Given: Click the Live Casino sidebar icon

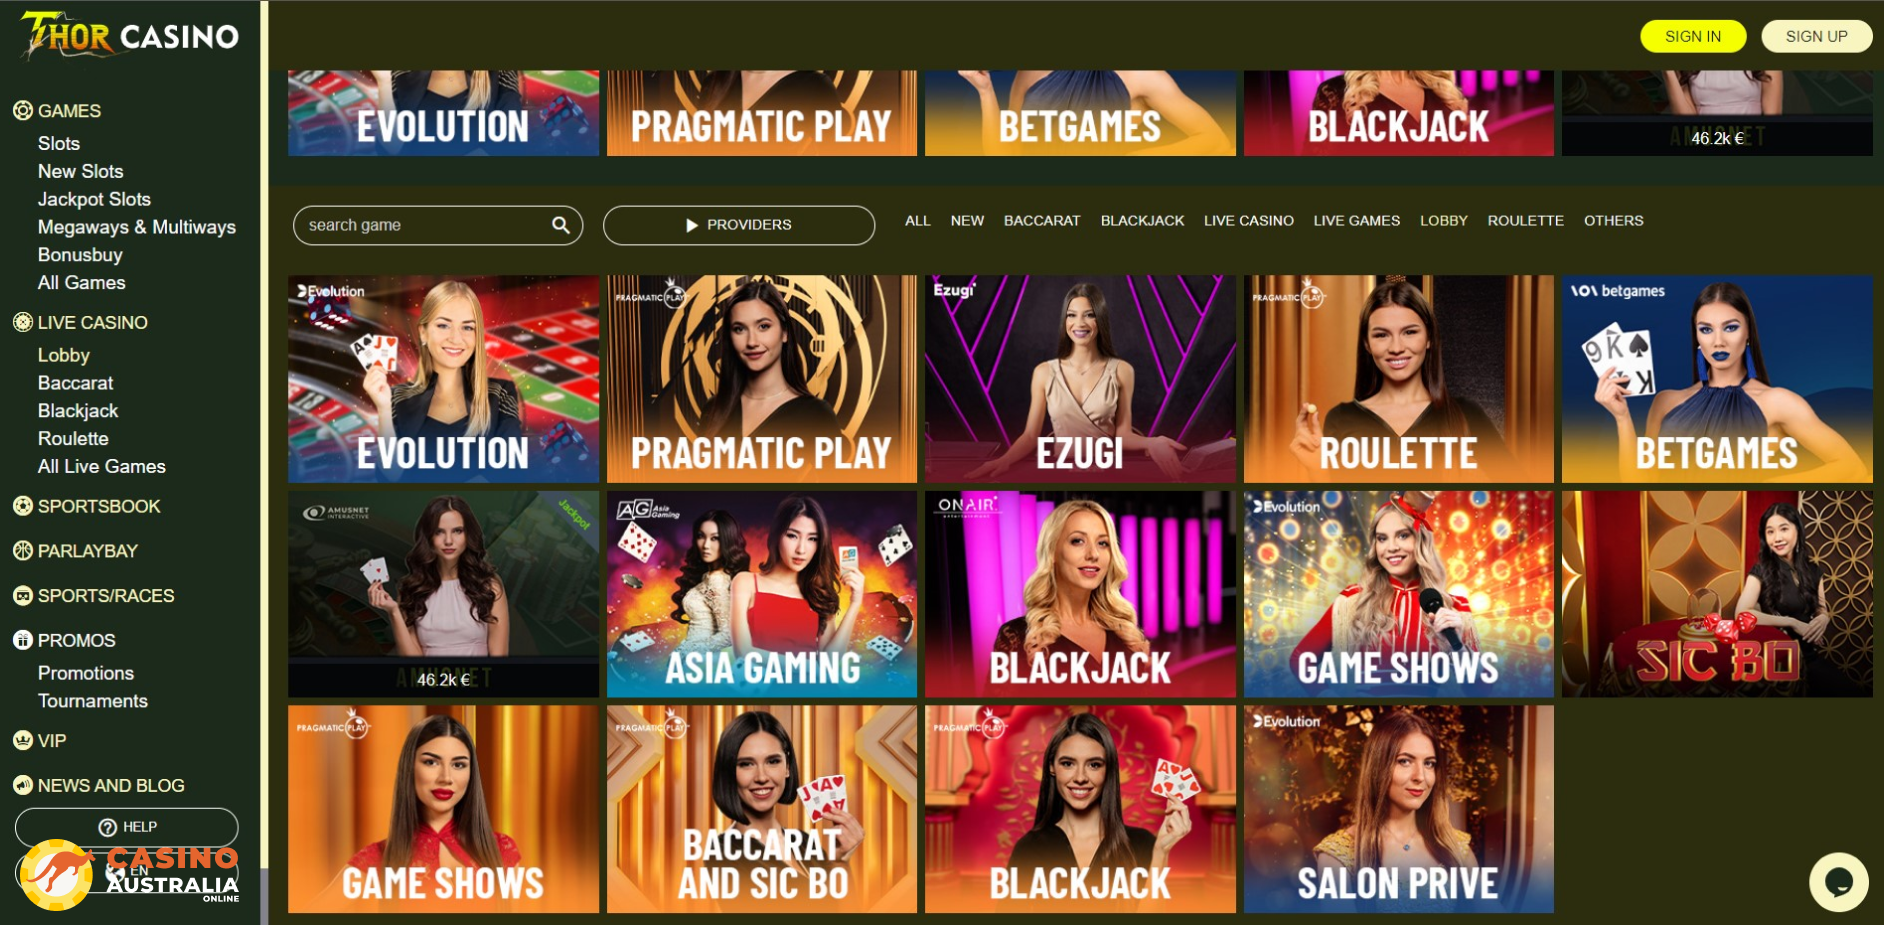Looking at the screenshot, I should tap(23, 322).
